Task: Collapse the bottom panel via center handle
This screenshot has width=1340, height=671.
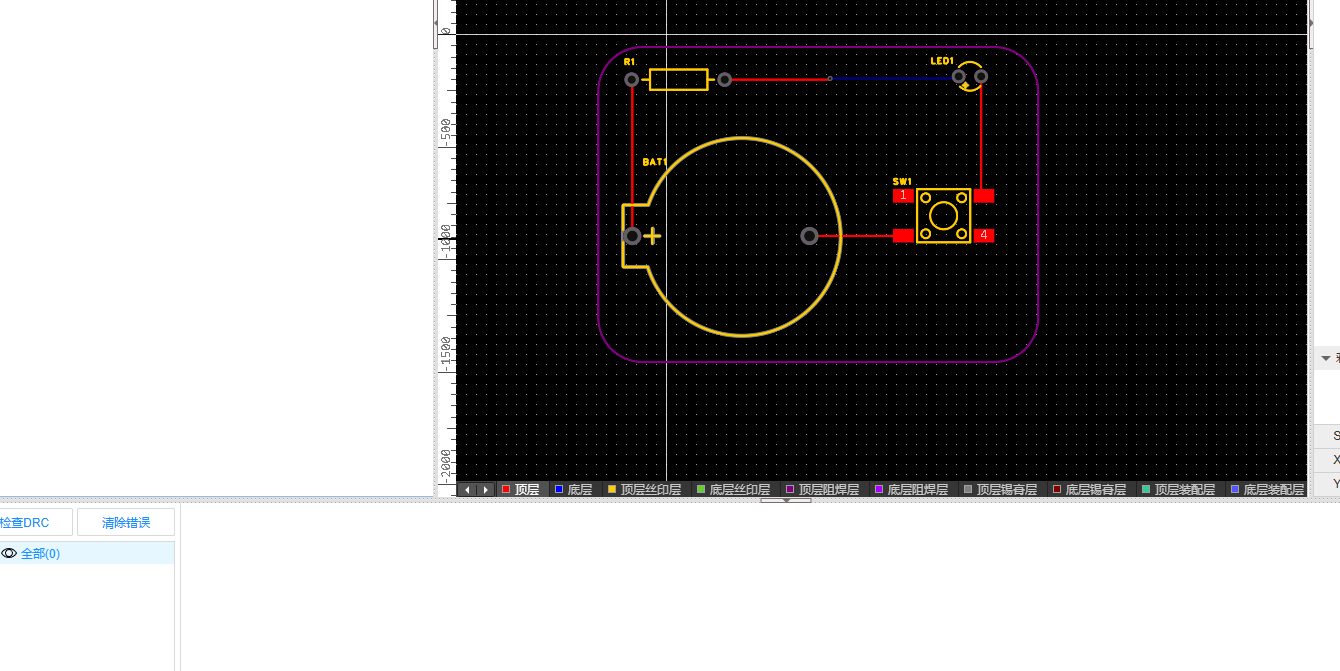Action: (x=786, y=500)
